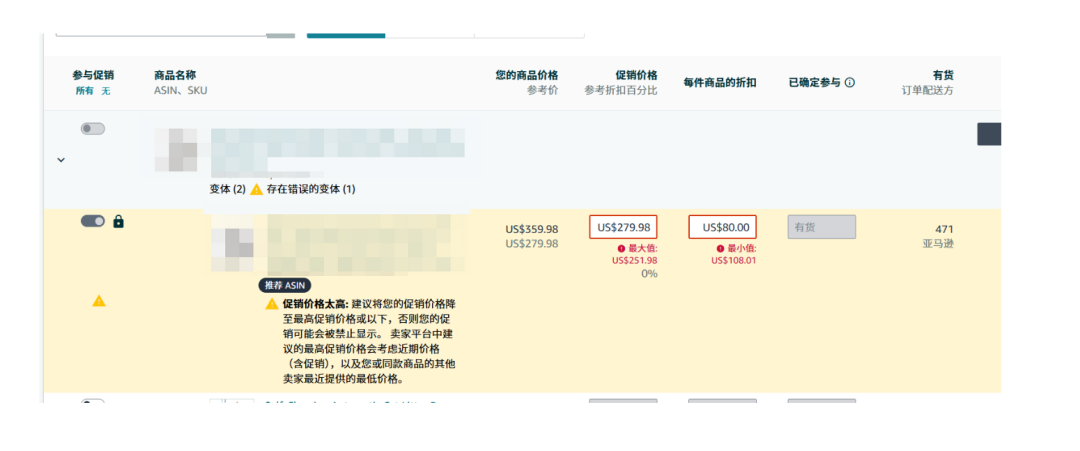The height and width of the screenshot is (451, 1080).
Task: Click the warning icon before 促销价格太高
Action: (272, 303)
